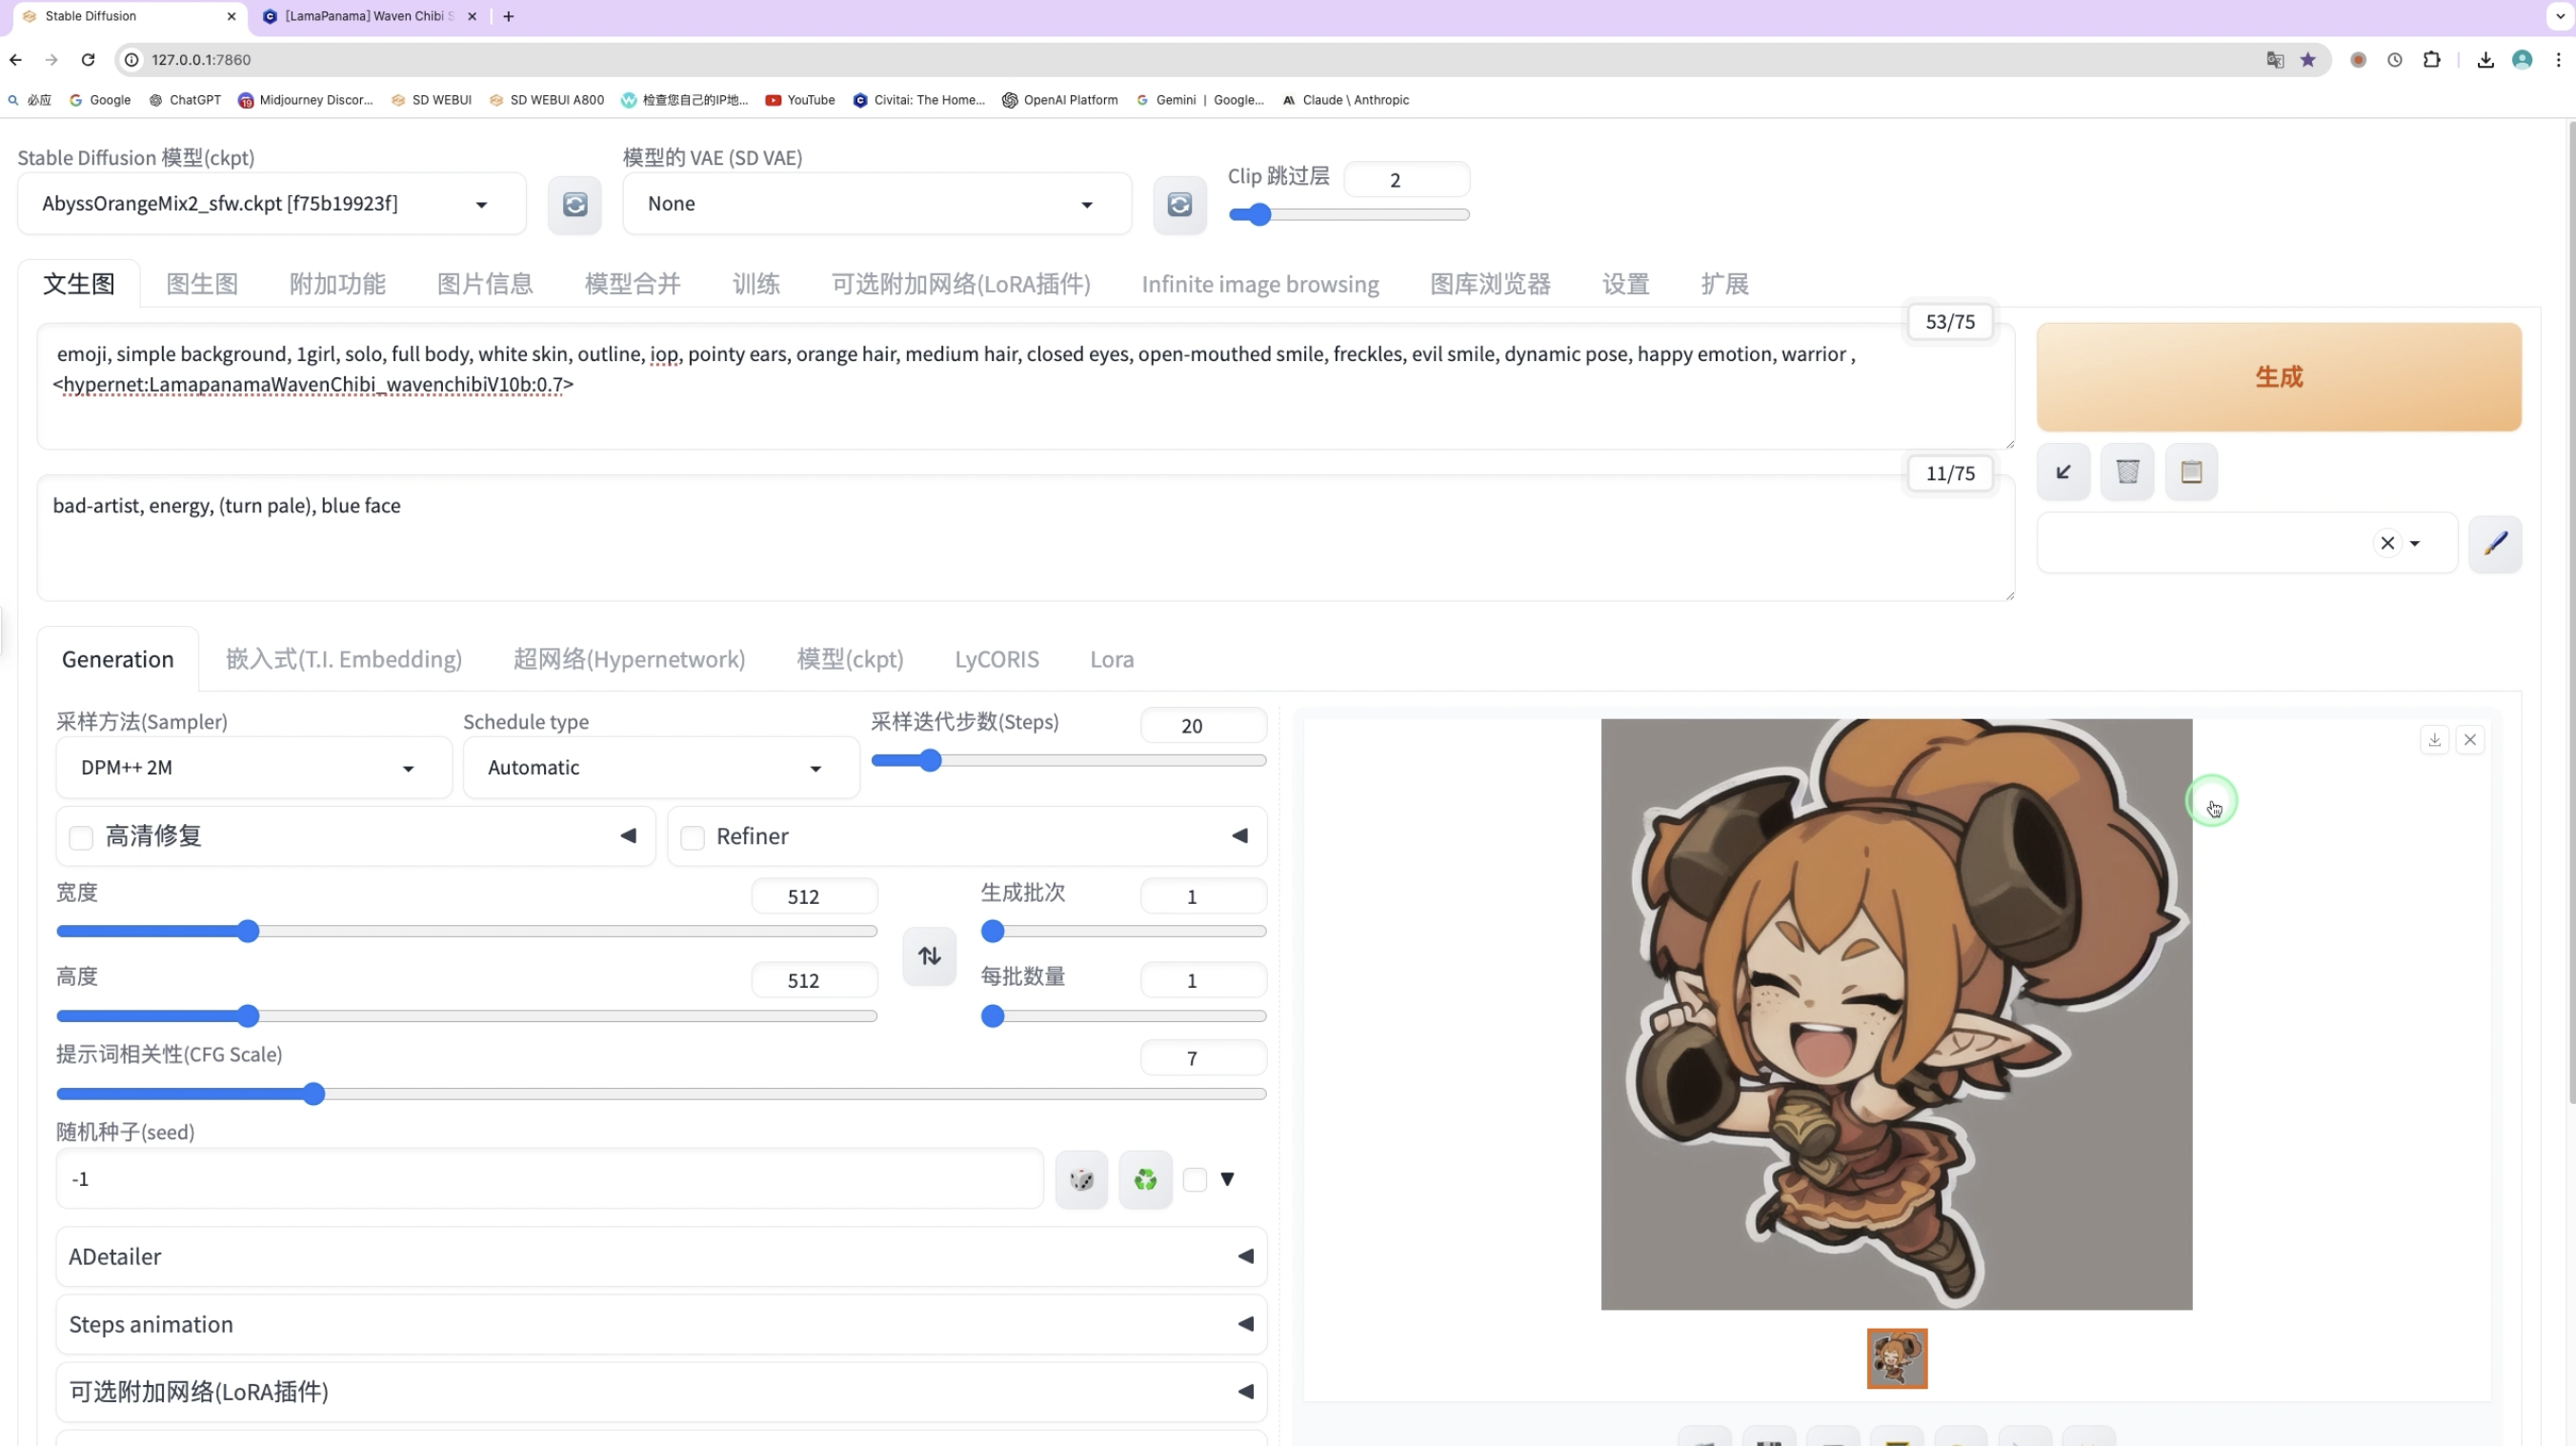The width and height of the screenshot is (2576, 1446).
Task: Clear the selected style with X
Action: pos(2387,543)
